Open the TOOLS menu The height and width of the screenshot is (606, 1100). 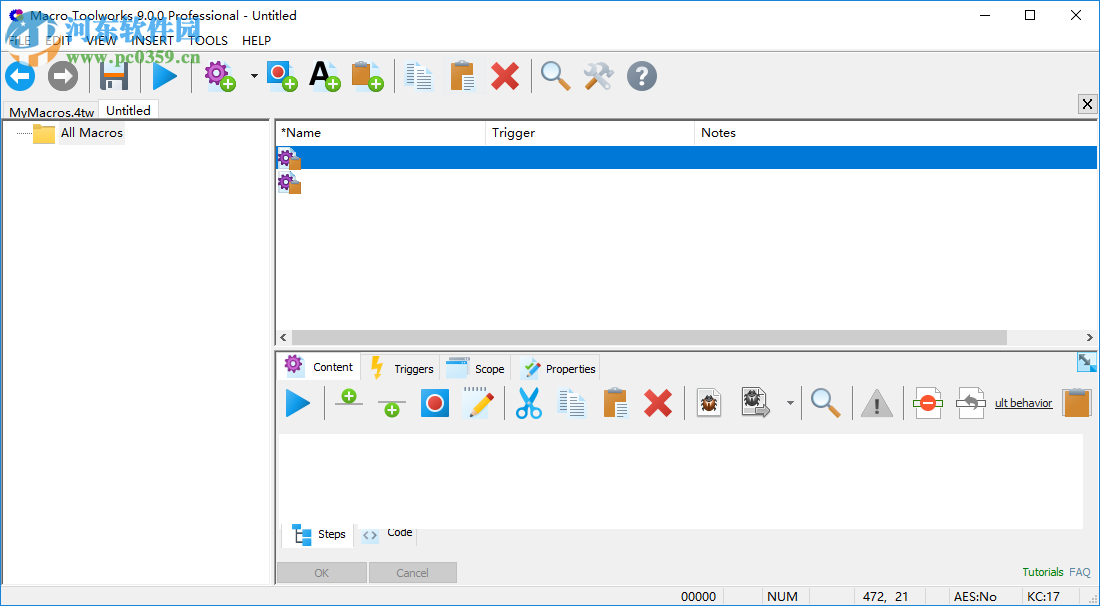tap(207, 41)
